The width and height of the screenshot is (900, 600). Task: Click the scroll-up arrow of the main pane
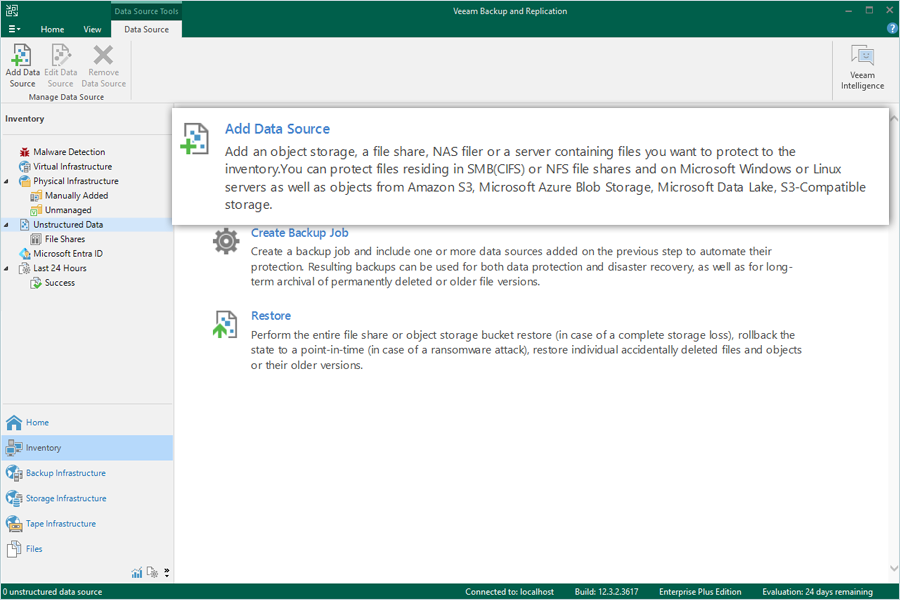click(x=894, y=118)
